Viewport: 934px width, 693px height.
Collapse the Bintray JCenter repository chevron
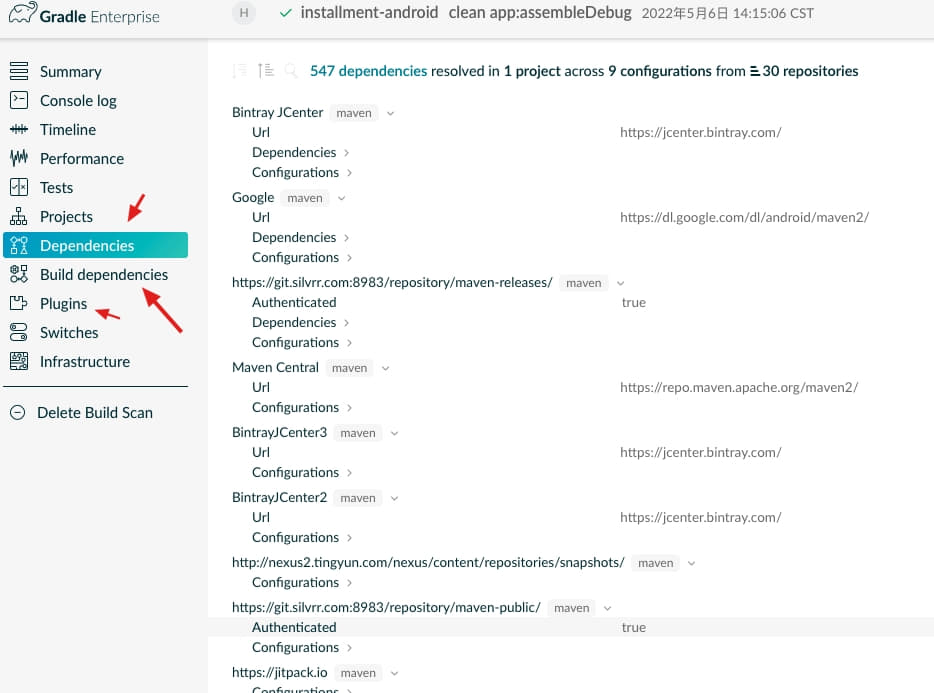[x=391, y=113]
